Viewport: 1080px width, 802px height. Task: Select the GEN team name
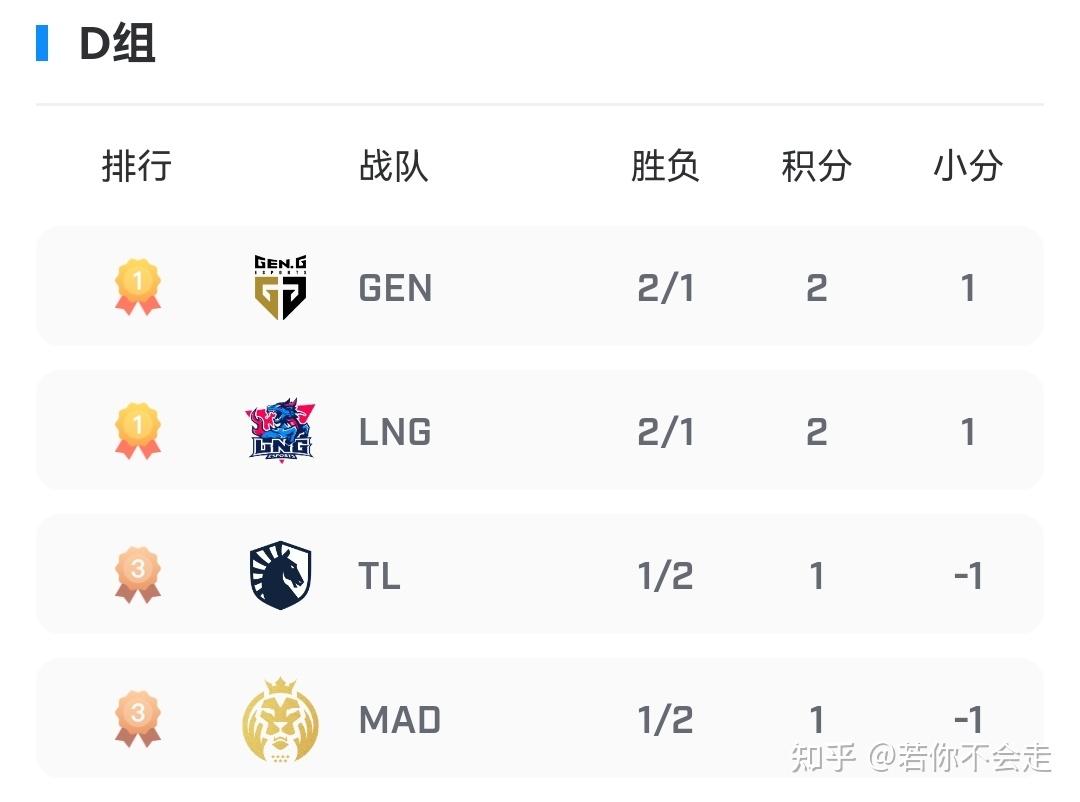coord(395,288)
